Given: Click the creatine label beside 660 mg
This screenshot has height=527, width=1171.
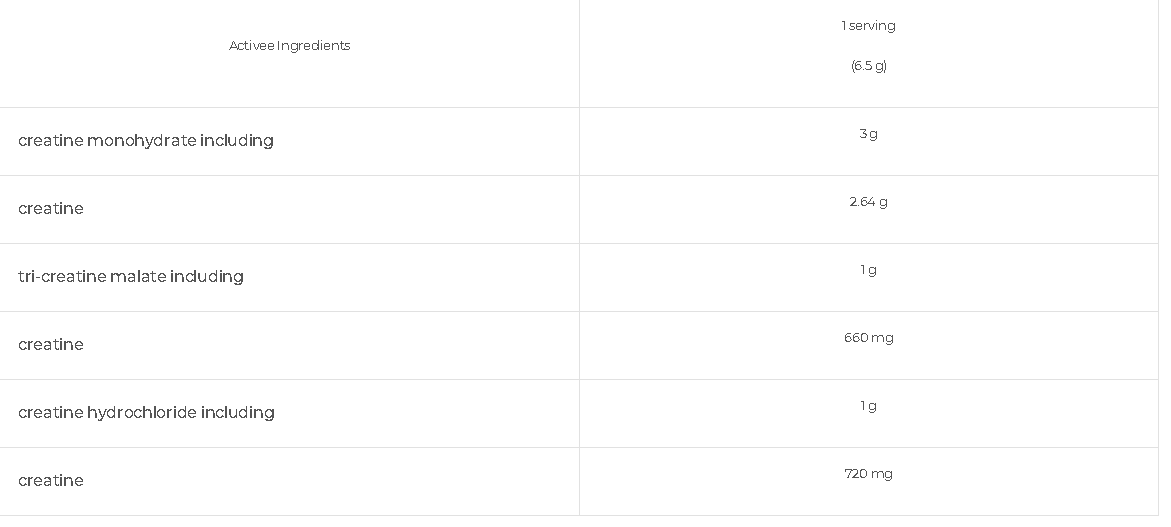Looking at the screenshot, I should point(51,345).
